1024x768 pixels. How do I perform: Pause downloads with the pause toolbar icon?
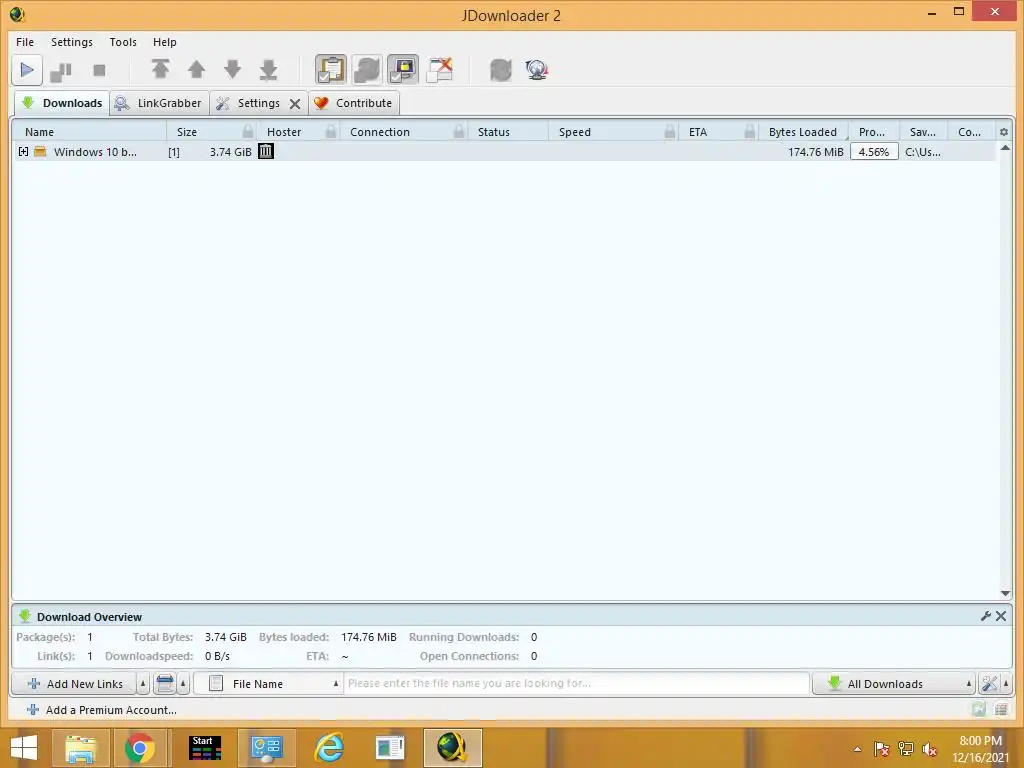(x=61, y=71)
